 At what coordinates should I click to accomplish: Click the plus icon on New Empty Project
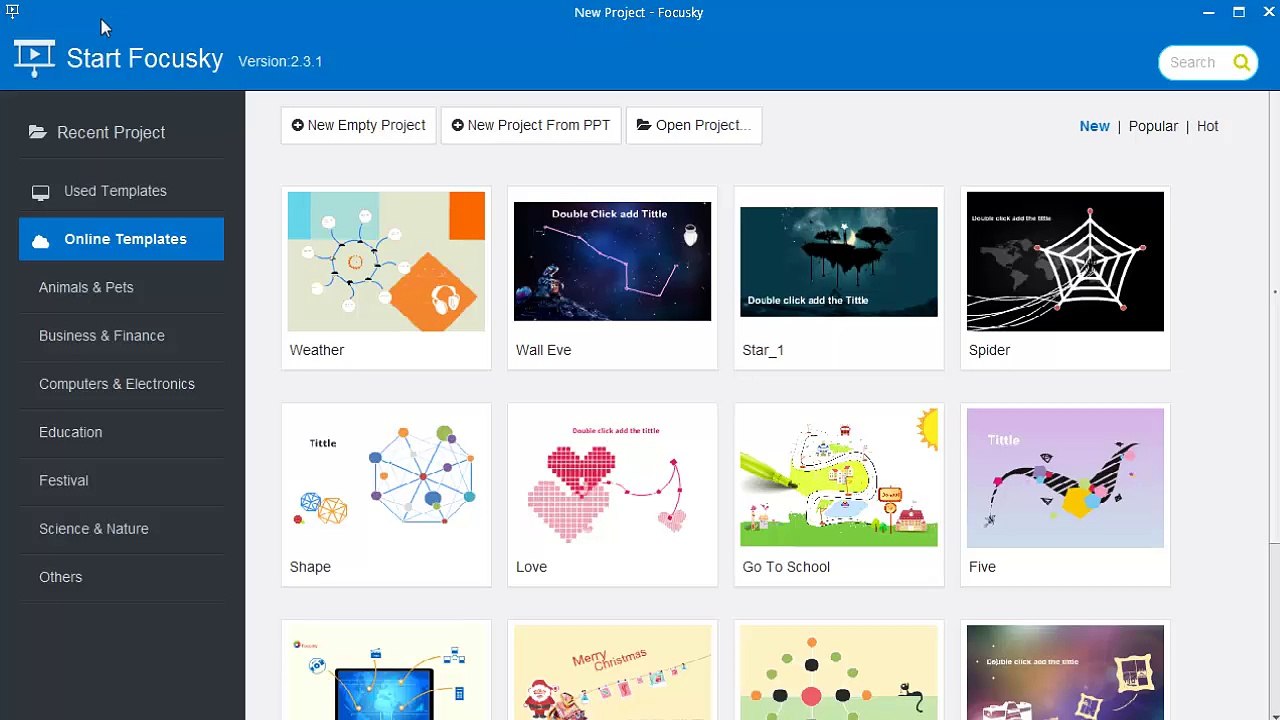click(297, 125)
